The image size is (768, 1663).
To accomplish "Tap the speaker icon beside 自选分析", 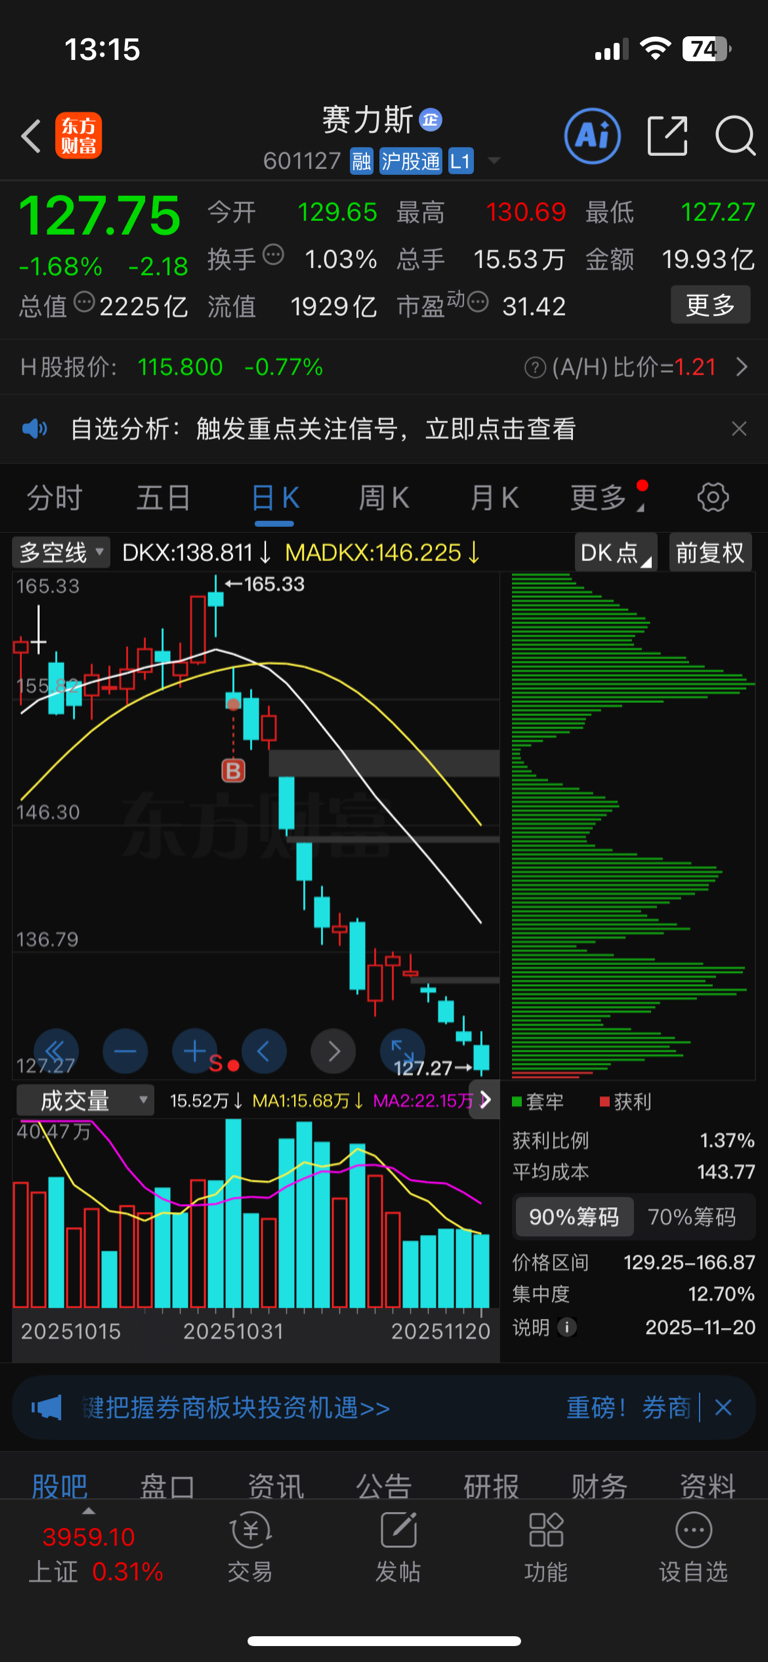I will tap(35, 429).
